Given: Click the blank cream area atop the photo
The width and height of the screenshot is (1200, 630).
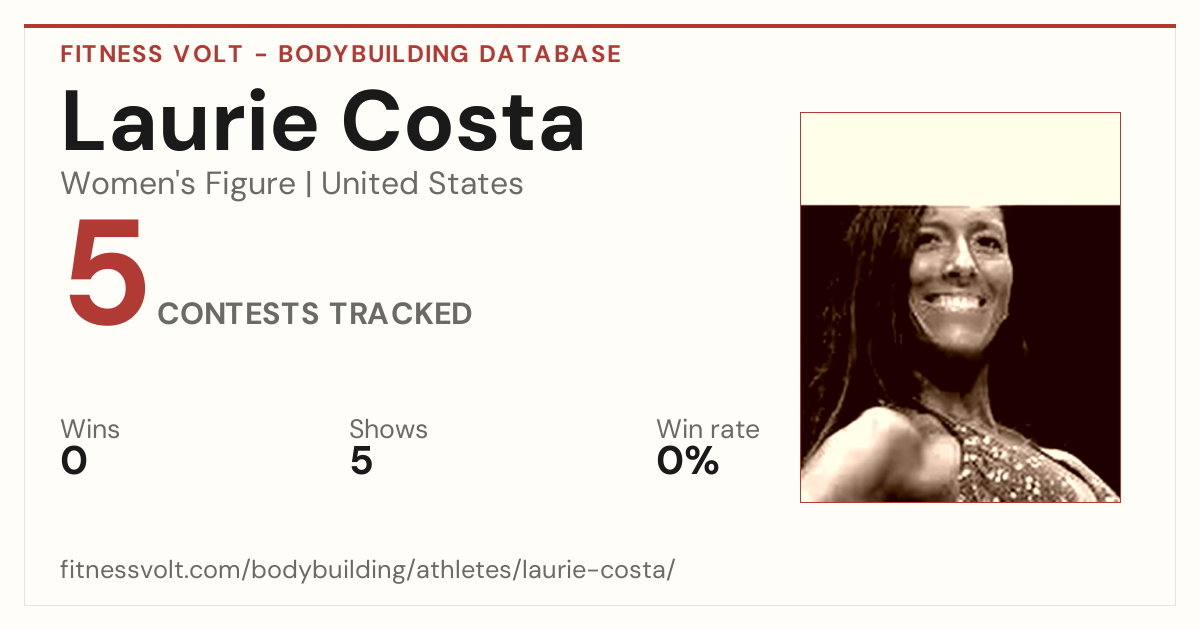Looking at the screenshot, I should click(960, 159).
